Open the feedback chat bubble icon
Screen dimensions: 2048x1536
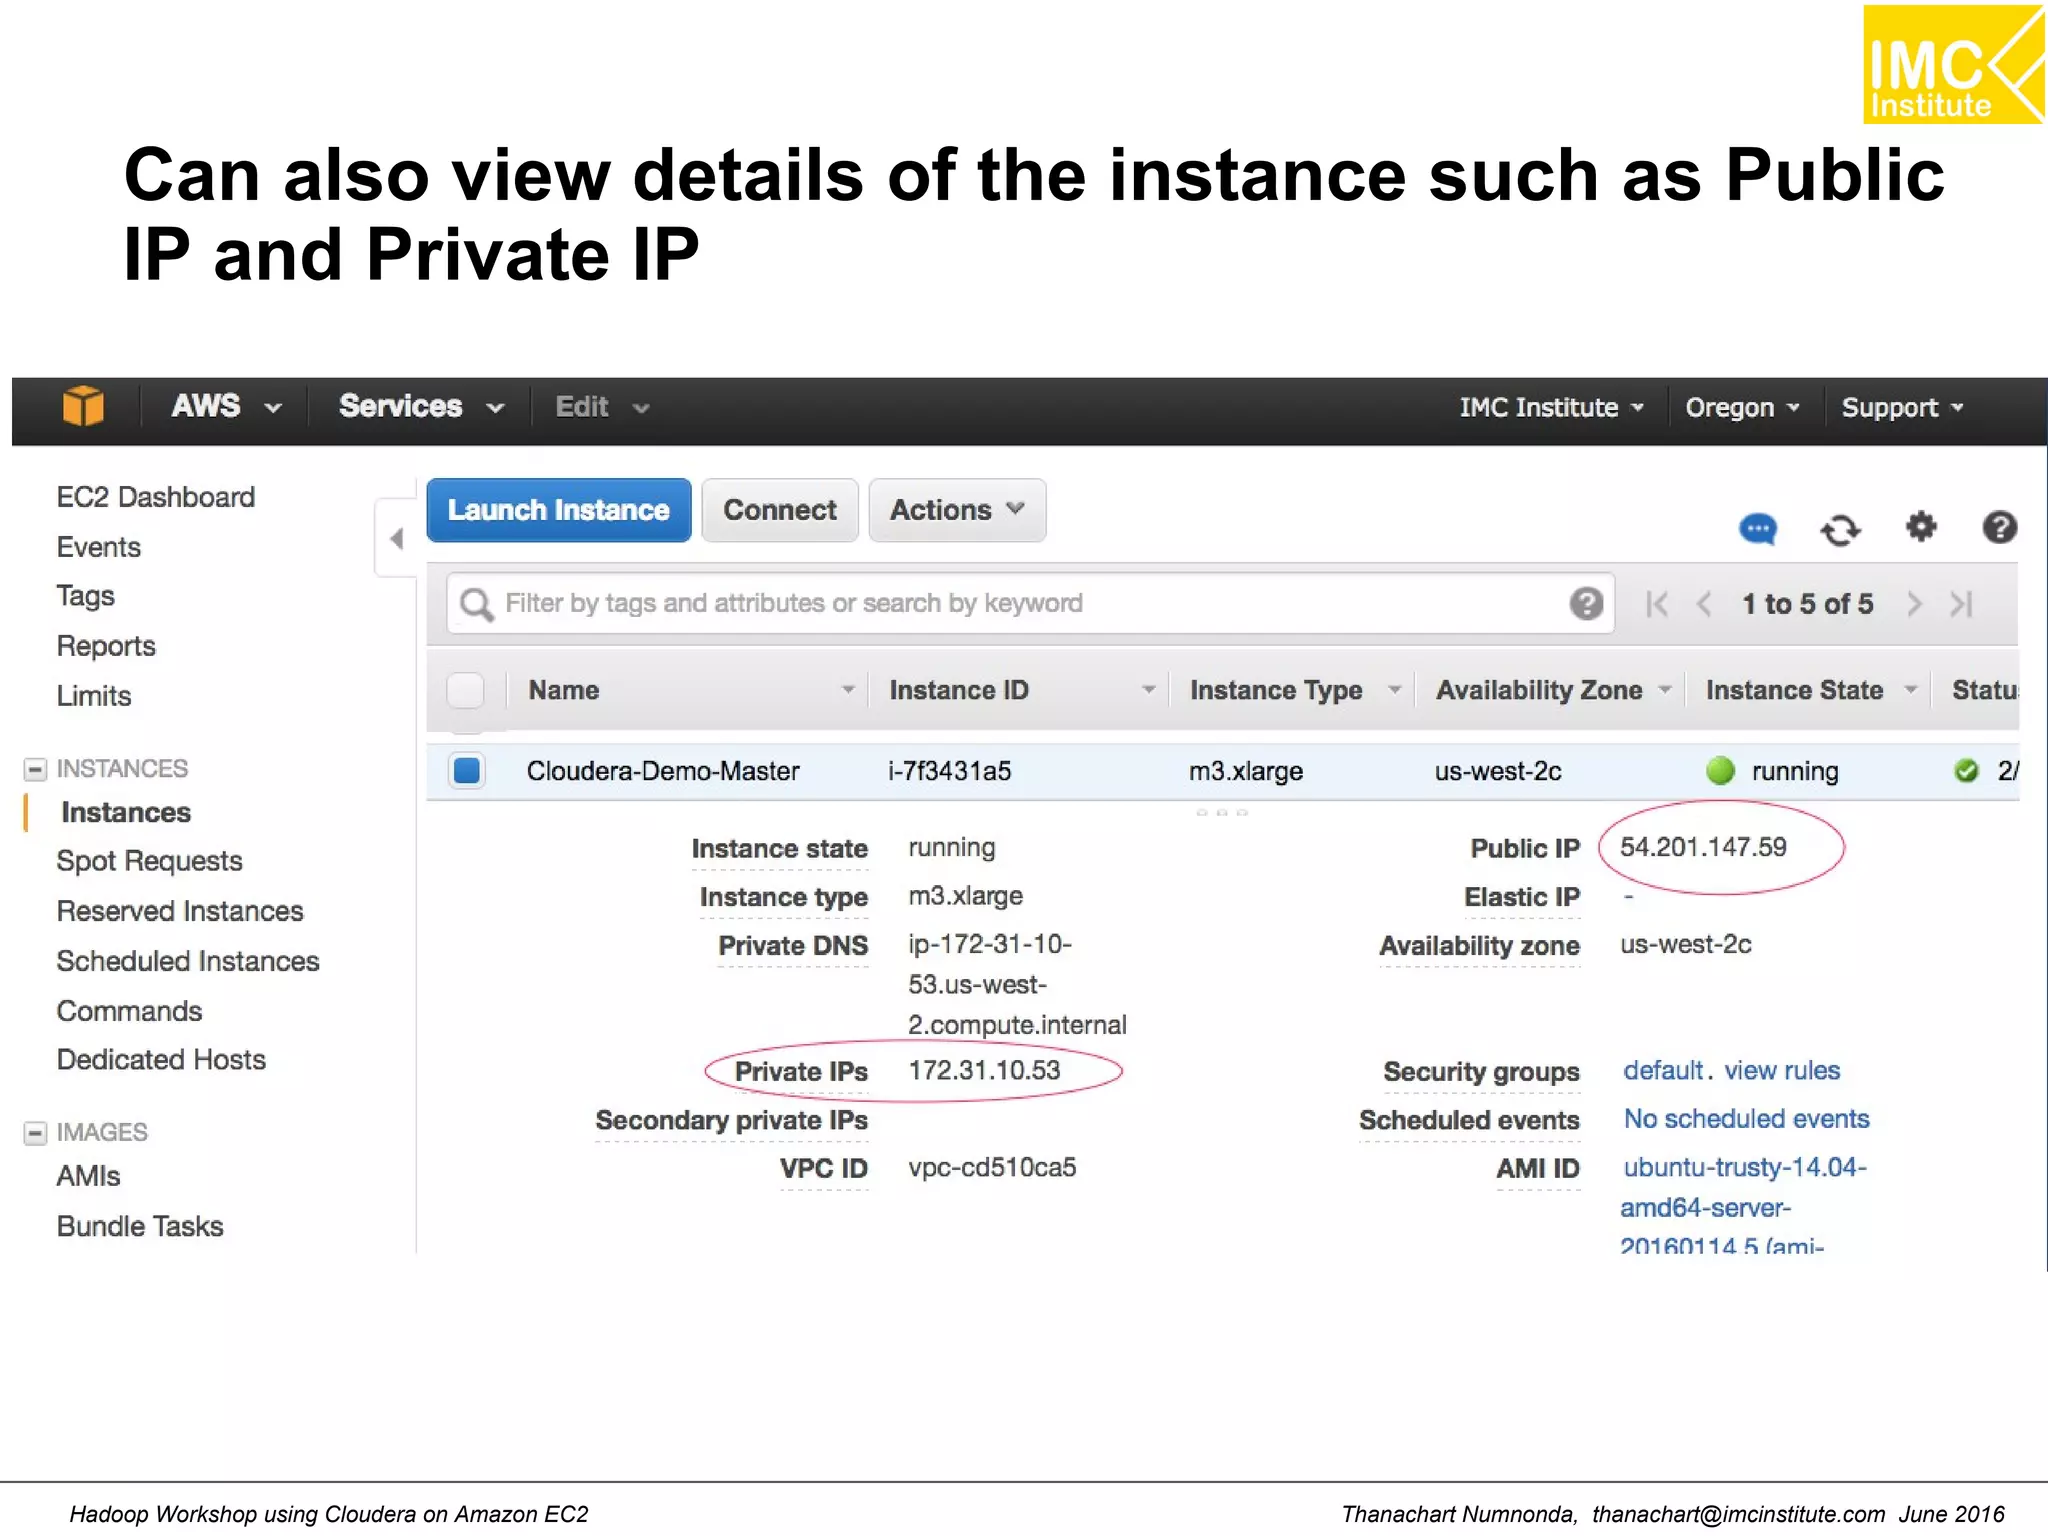tap(1757, 528)
